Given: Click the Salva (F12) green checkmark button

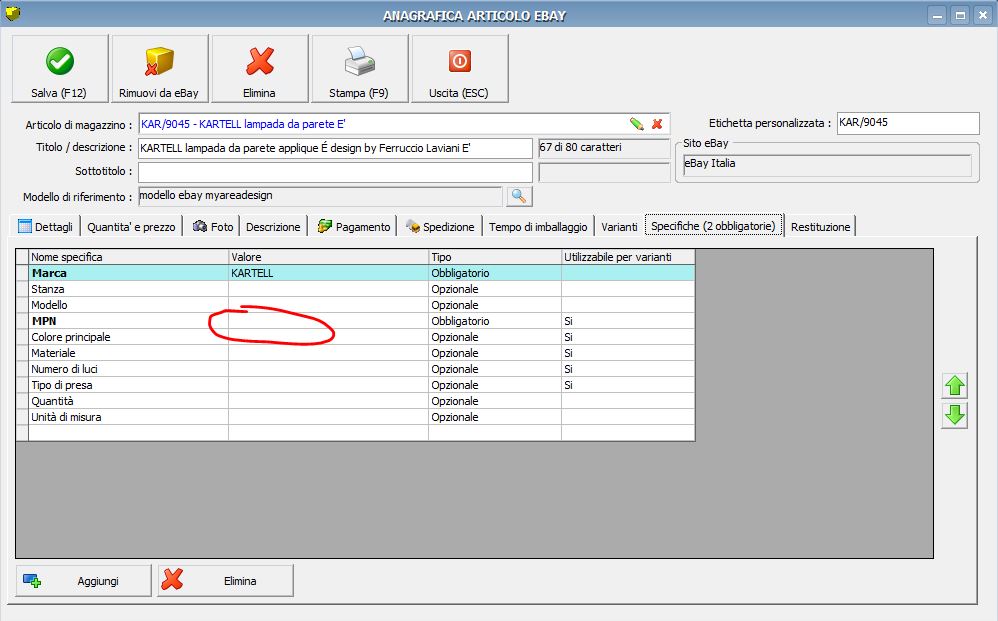Looking at the screenshot, I should click(60, 69).
